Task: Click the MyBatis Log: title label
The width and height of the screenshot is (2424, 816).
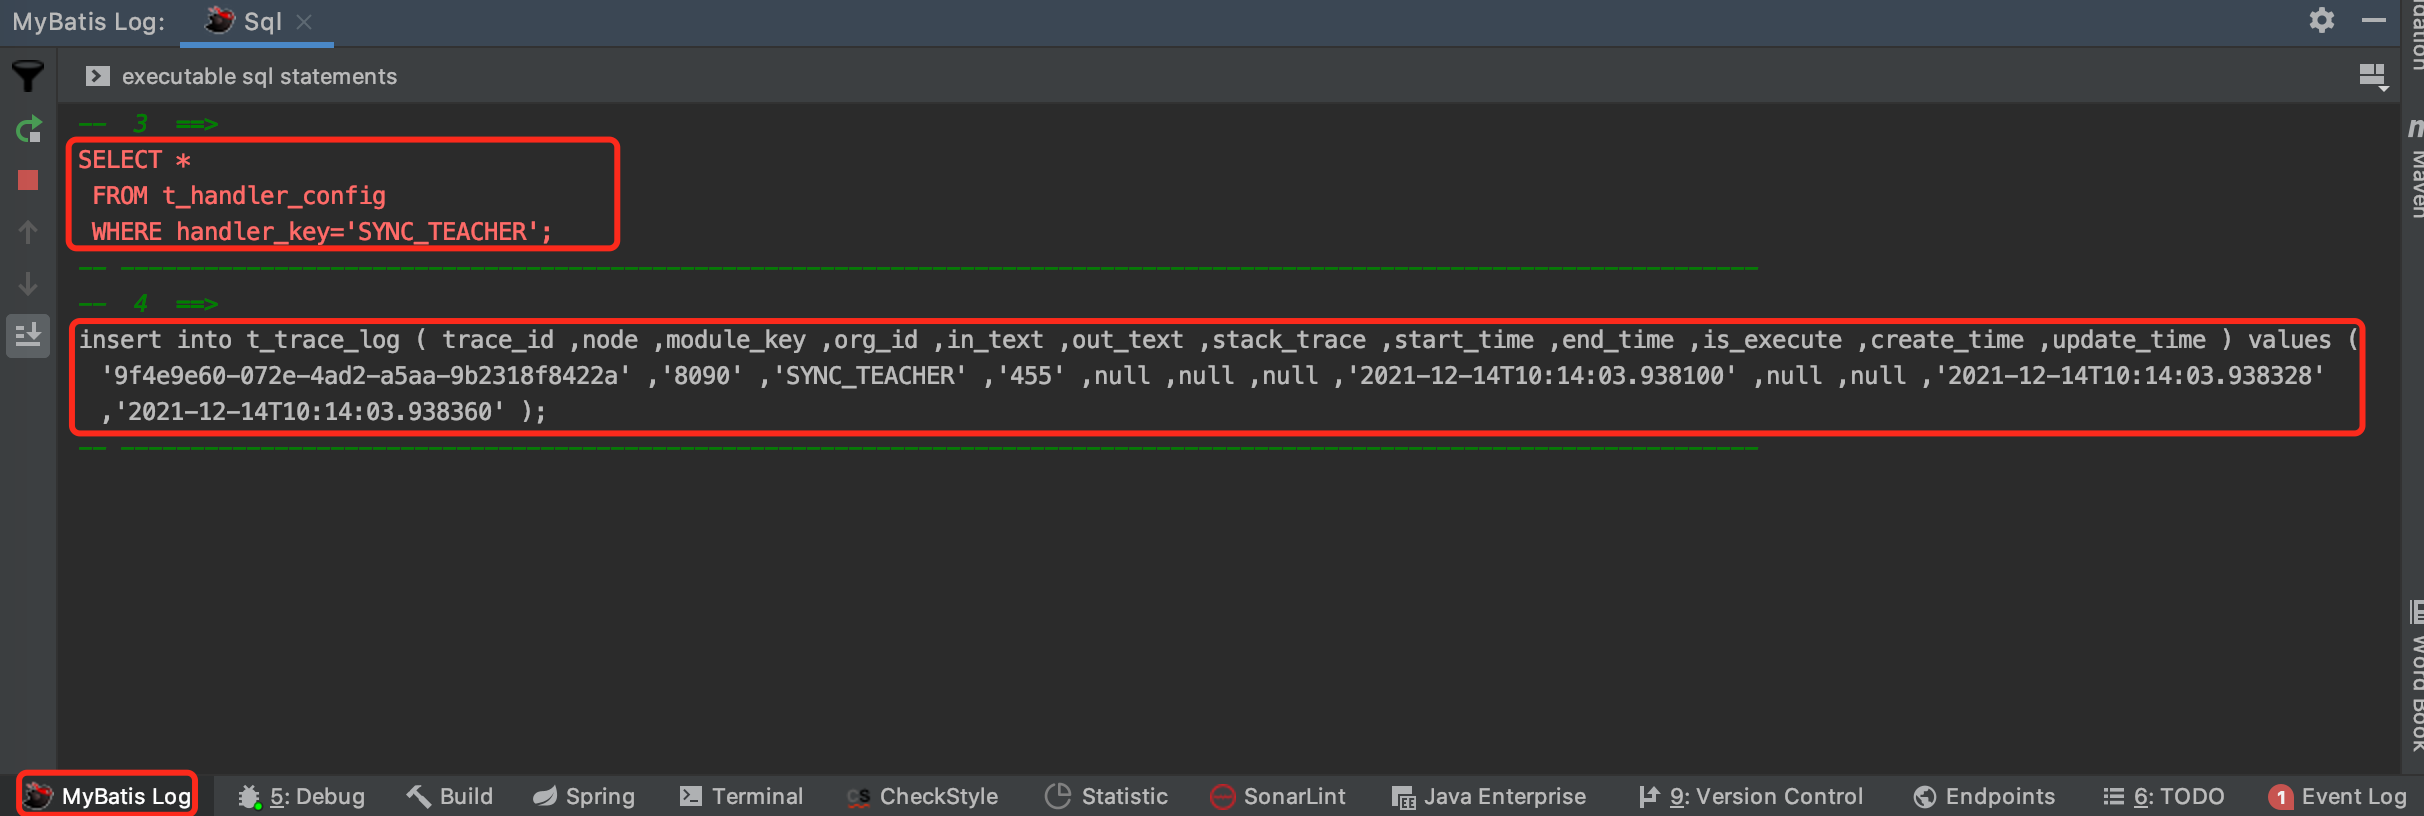Action: coord(89,22)
